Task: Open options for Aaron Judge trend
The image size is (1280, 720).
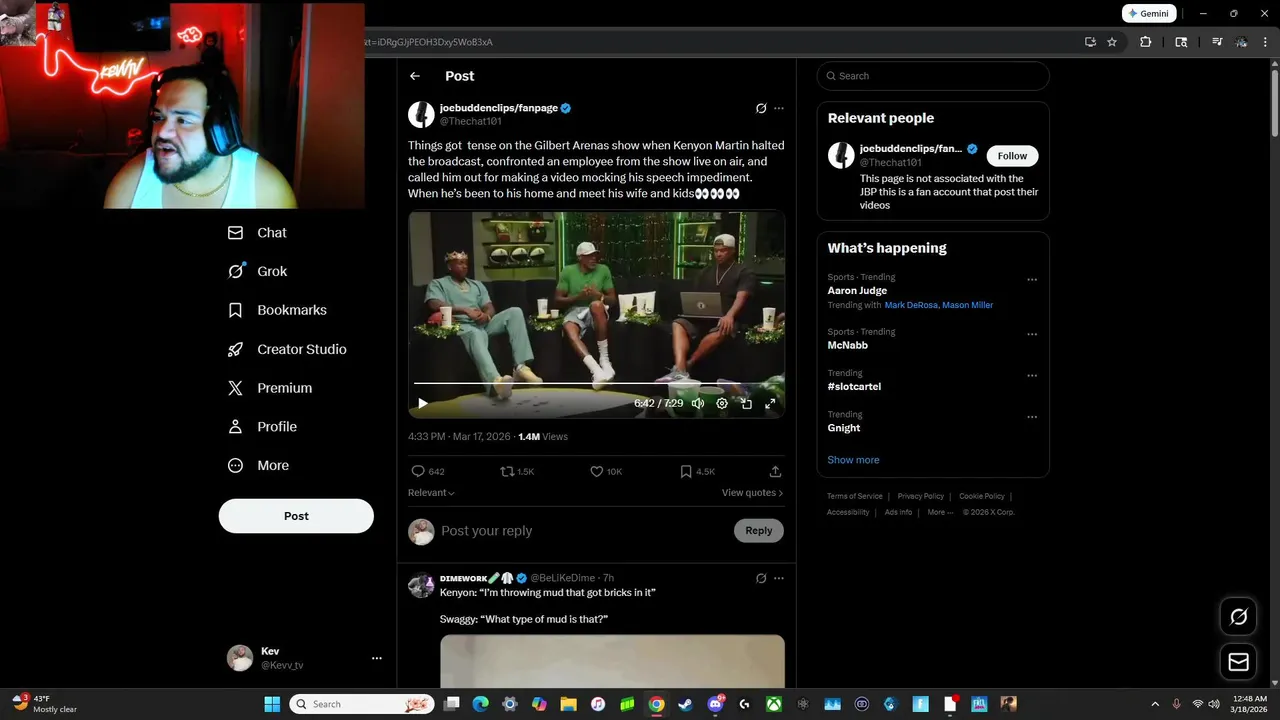Action: click(x=1032, y=280)
